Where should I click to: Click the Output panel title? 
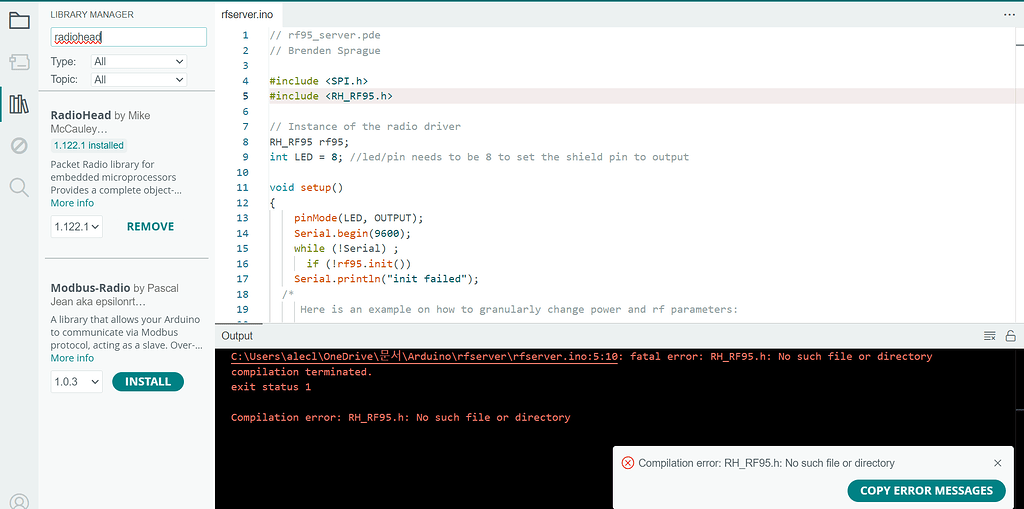(237, 336)
